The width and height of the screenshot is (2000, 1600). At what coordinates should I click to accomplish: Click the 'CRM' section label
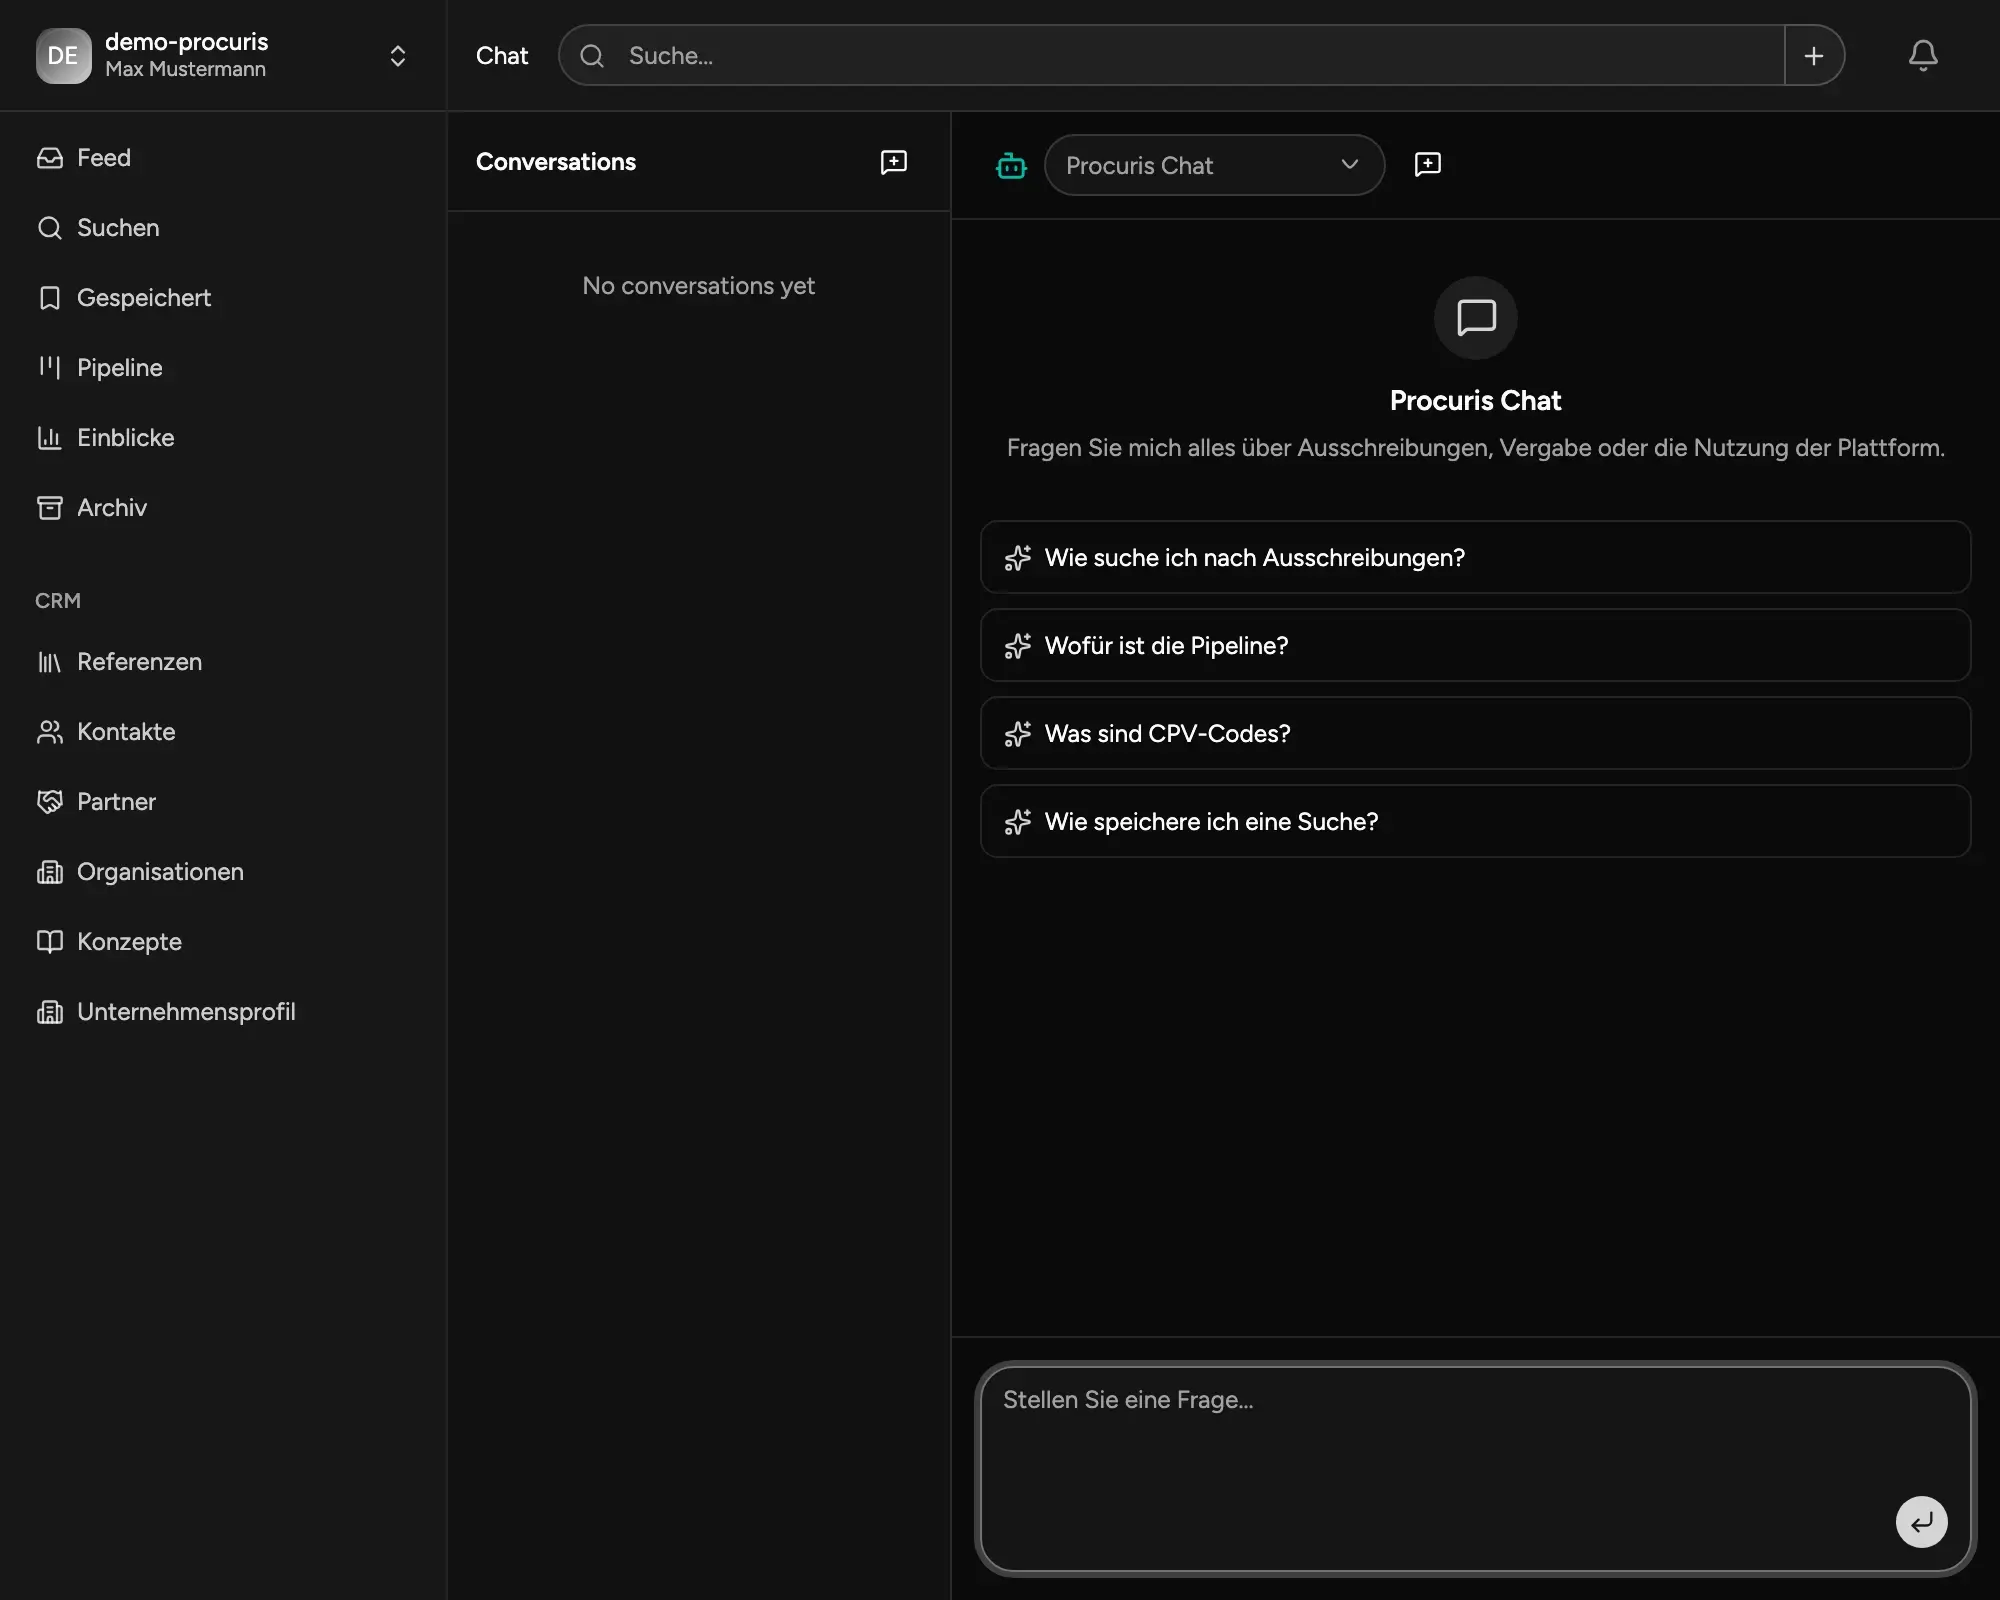(x=58, y=601)
